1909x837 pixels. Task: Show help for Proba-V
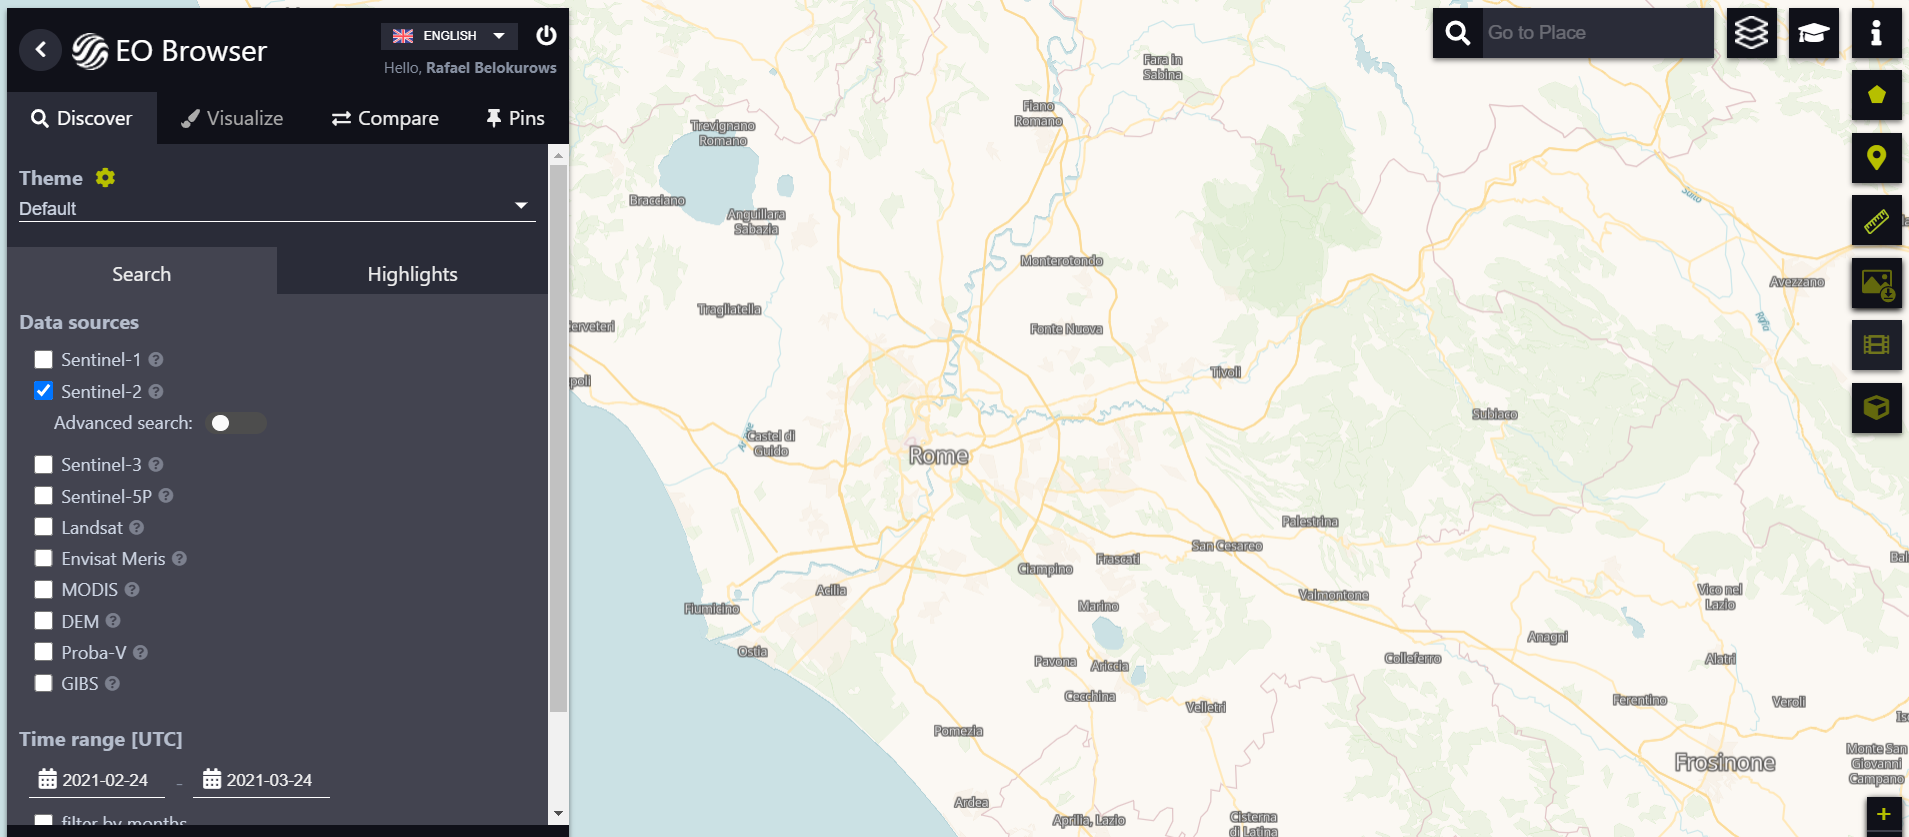coord(141,652)
